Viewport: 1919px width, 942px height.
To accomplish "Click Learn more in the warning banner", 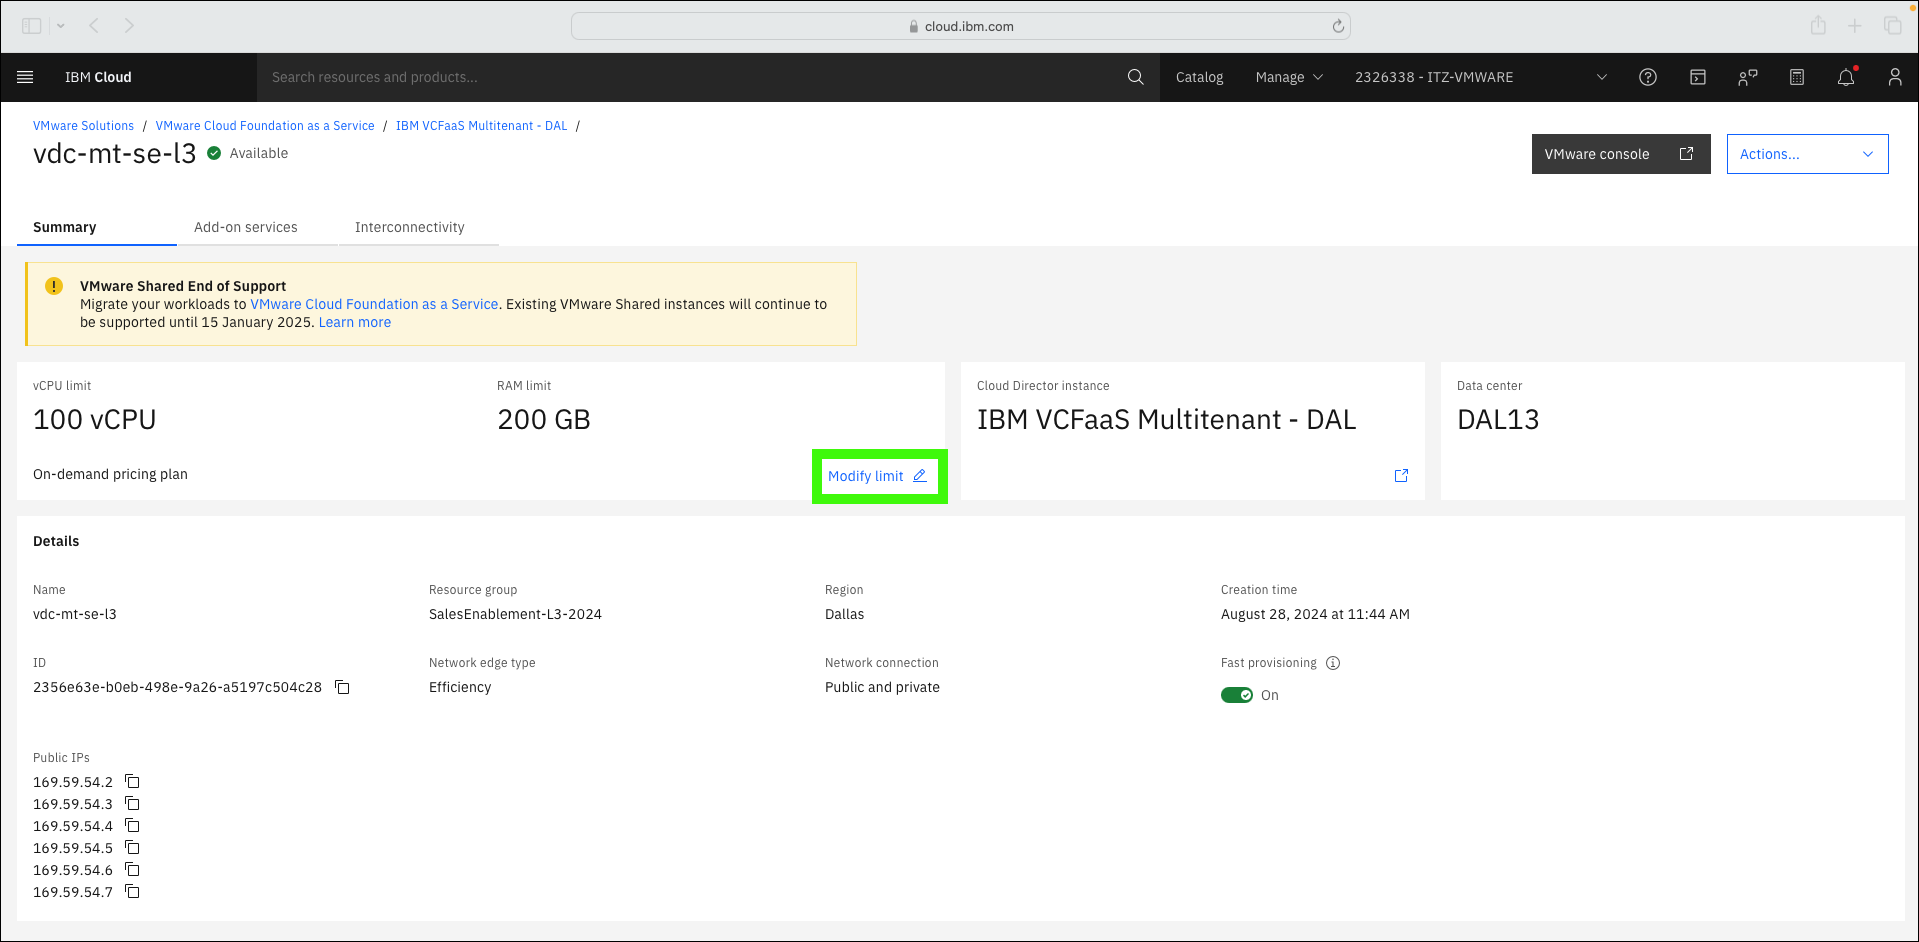I will point(355,322).
